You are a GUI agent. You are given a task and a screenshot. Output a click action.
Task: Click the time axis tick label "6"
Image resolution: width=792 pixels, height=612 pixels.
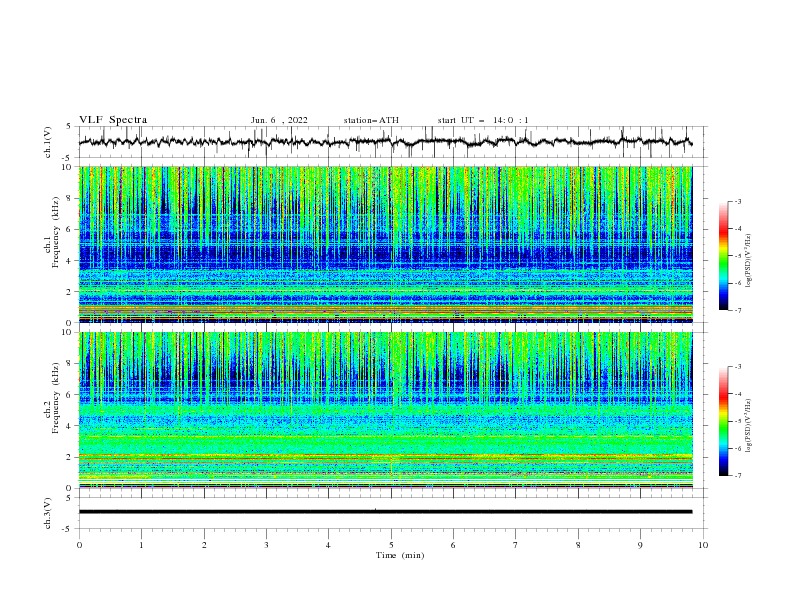pos(453,545)
